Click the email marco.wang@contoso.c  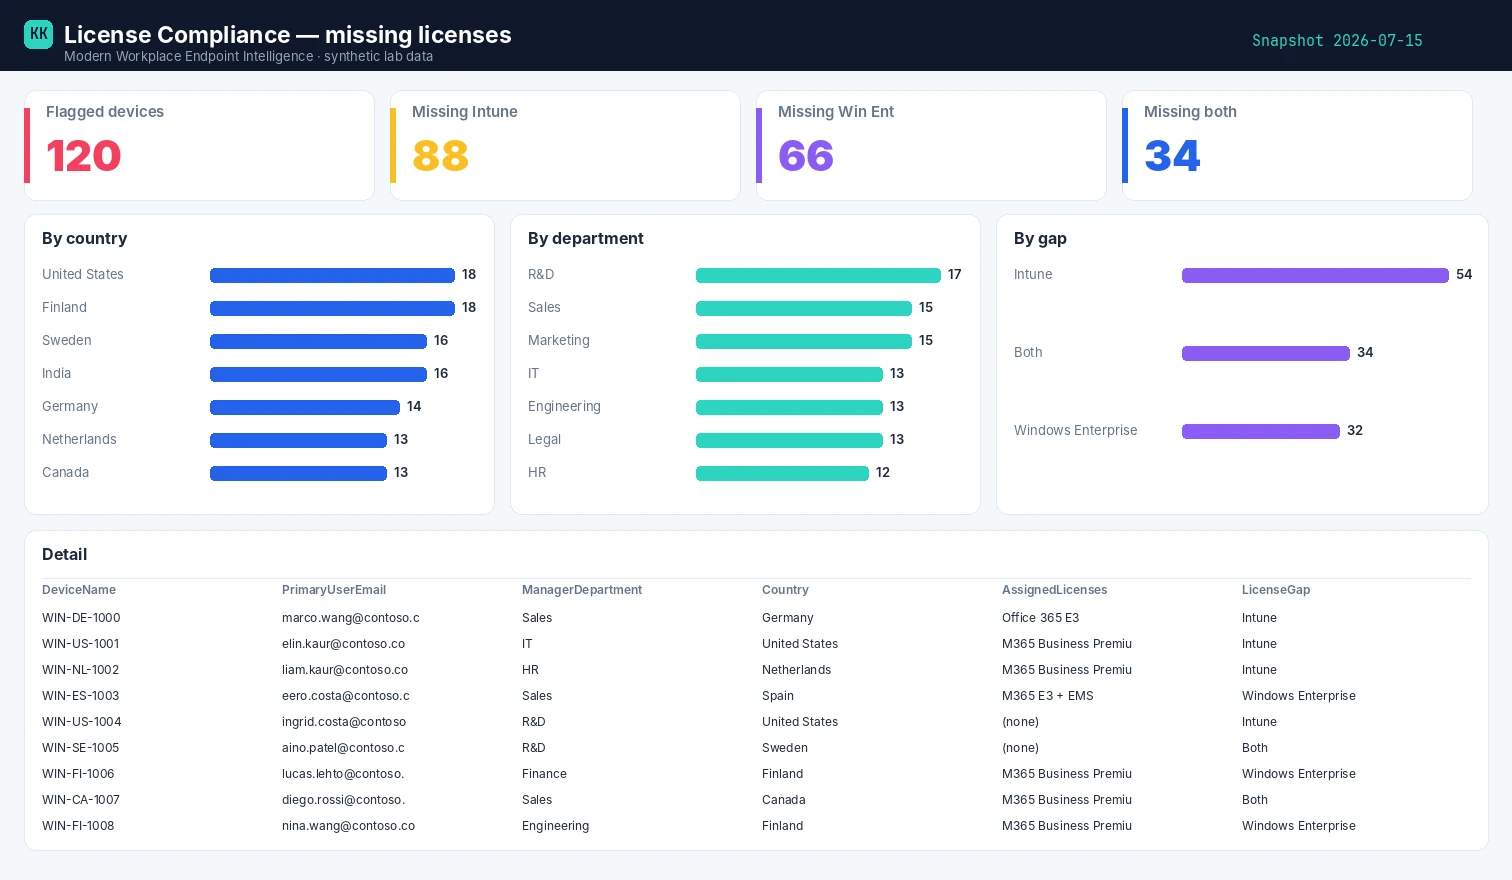351,618
